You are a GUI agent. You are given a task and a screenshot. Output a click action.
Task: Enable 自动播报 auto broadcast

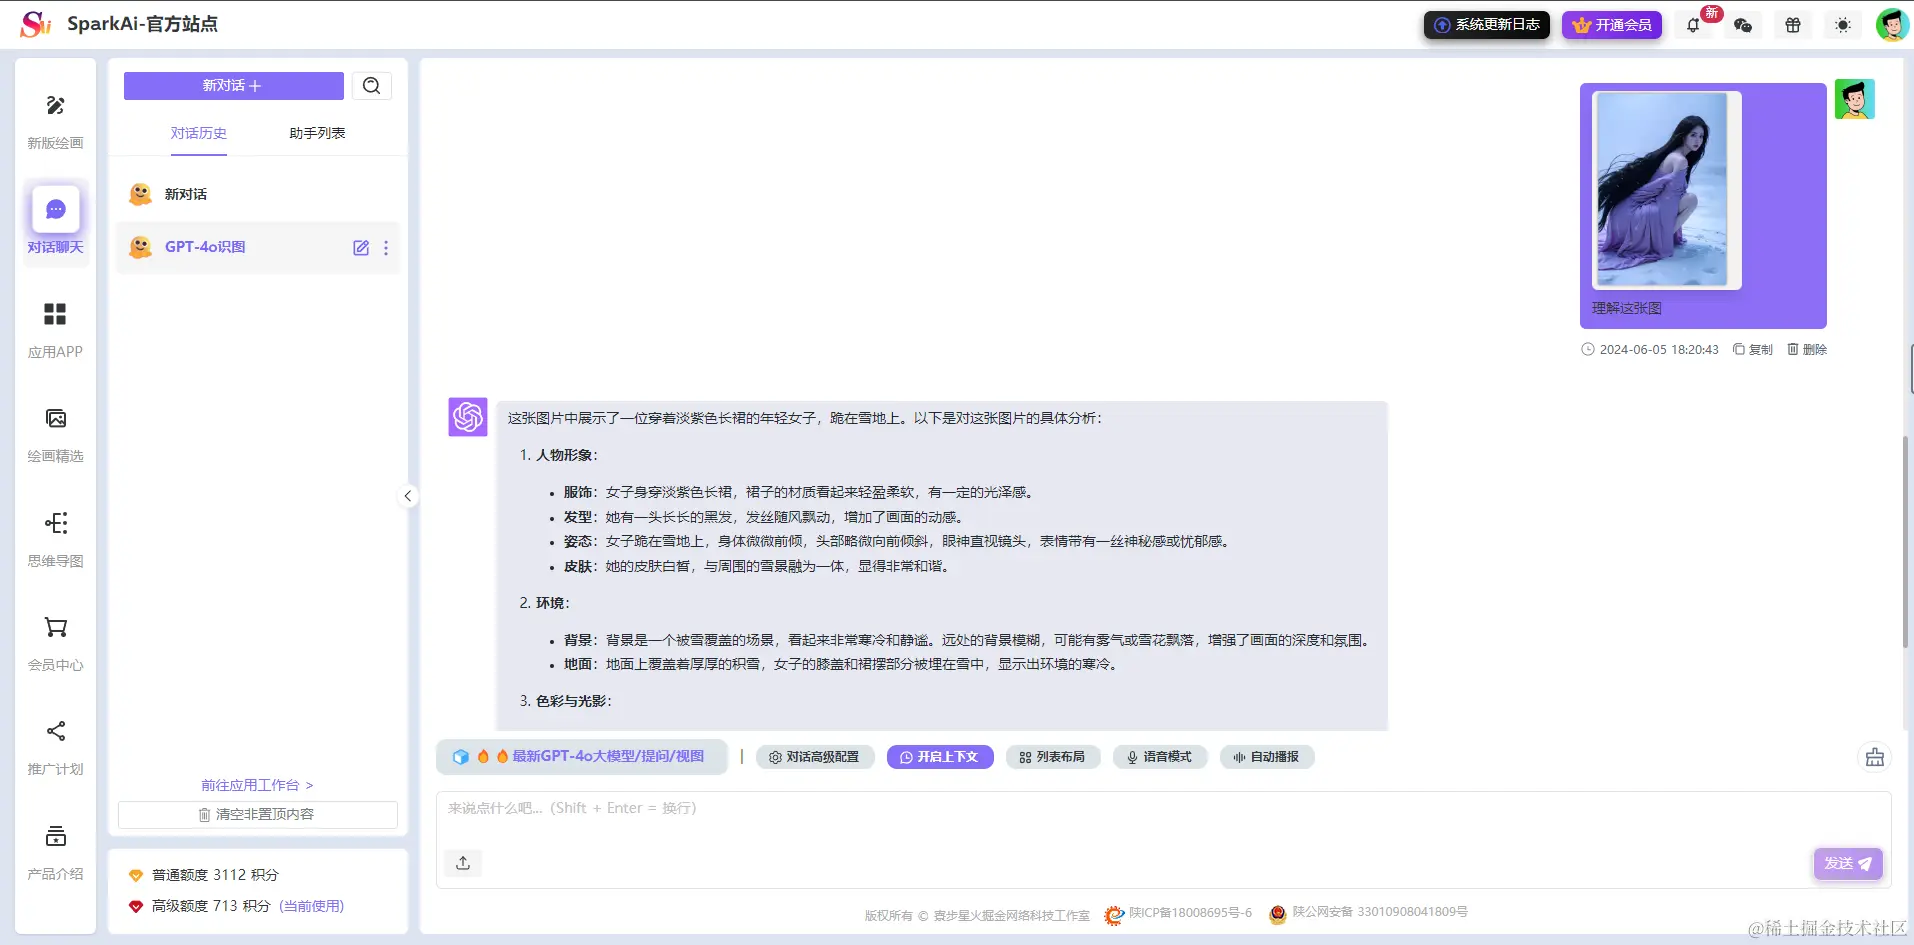[x=1266, y=756]
